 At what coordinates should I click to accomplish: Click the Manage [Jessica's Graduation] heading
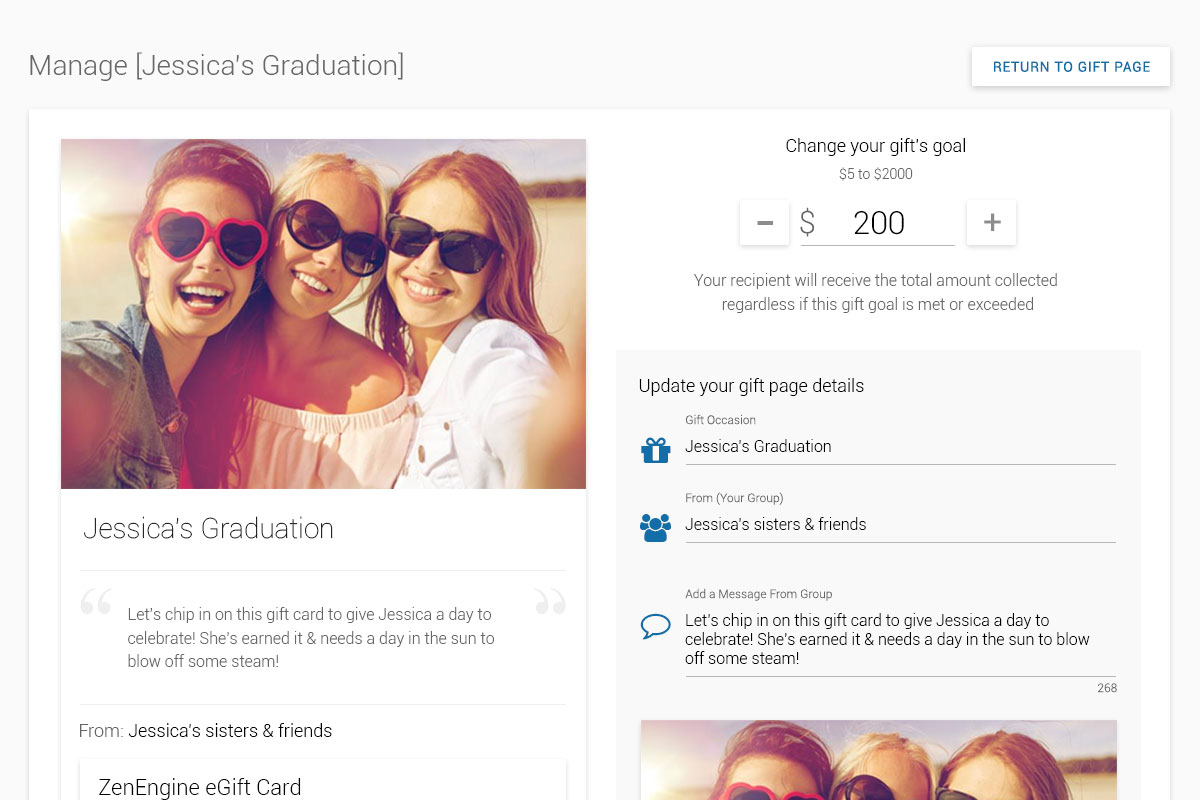(216, 66)
